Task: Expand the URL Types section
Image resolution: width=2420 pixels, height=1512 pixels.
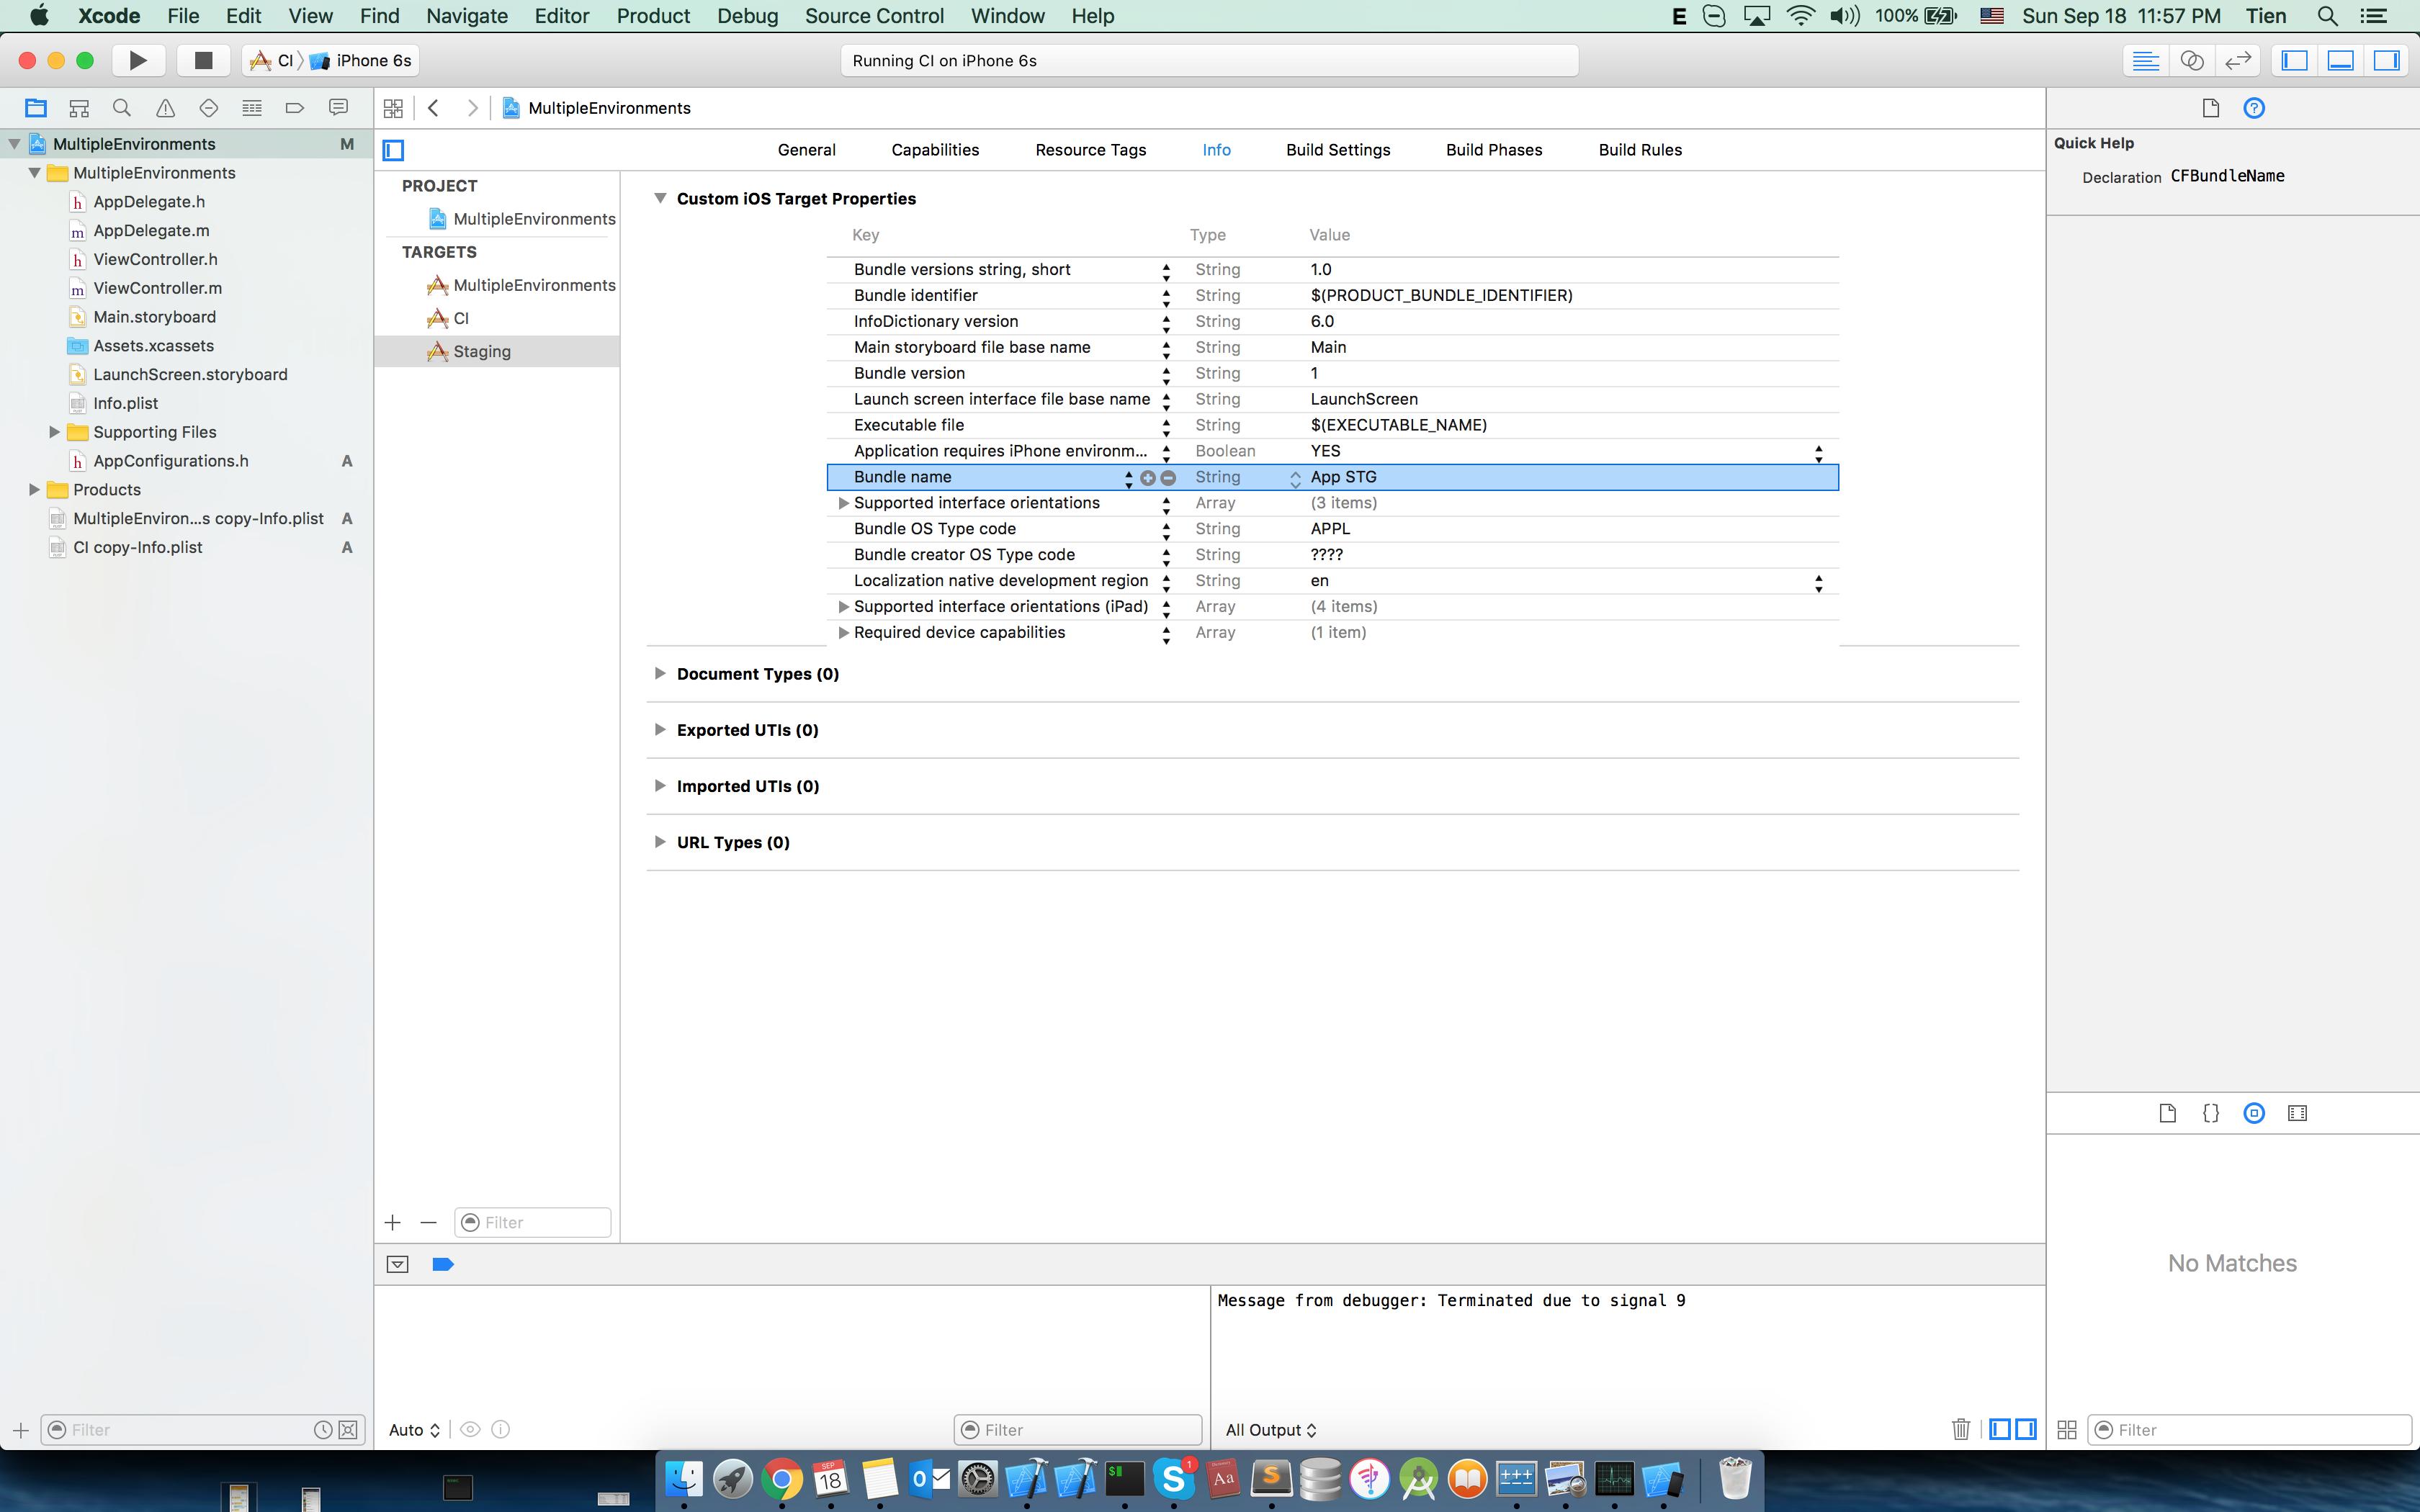Action: click(x=660, y=841)
